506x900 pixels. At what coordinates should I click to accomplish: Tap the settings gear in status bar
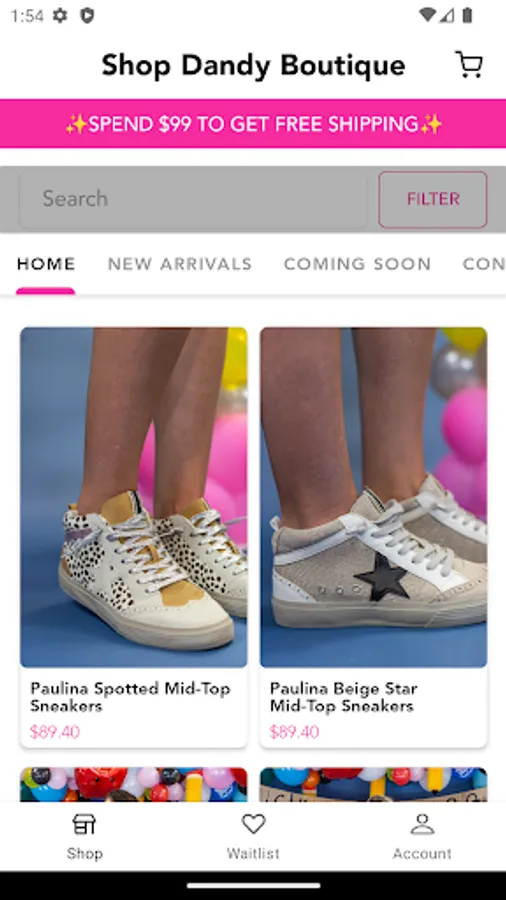pyautogui.click(x=60, y=15)
